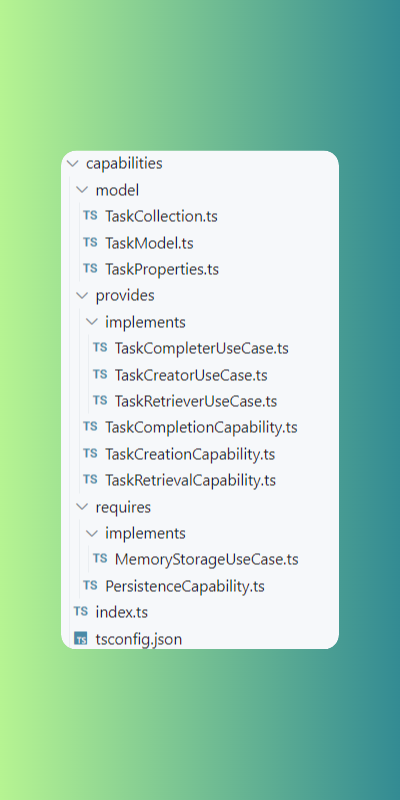Open TaskCreatorUseCase.ts file
This screenshot has height=800, width=400.
191,376
